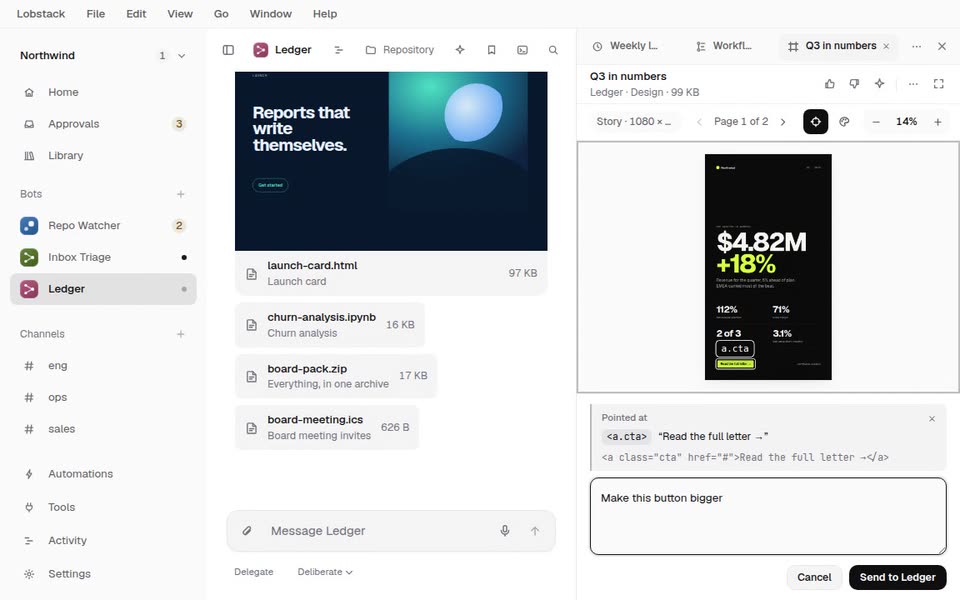Viewport: 960px width, 600px height.
Task: Add a new channel
Action: 181,334
